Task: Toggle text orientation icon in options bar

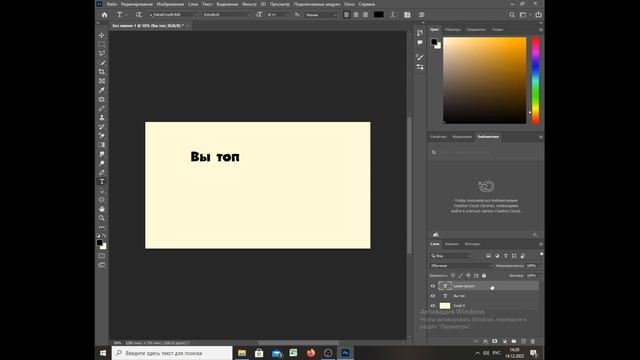Action: pos(139,15)
